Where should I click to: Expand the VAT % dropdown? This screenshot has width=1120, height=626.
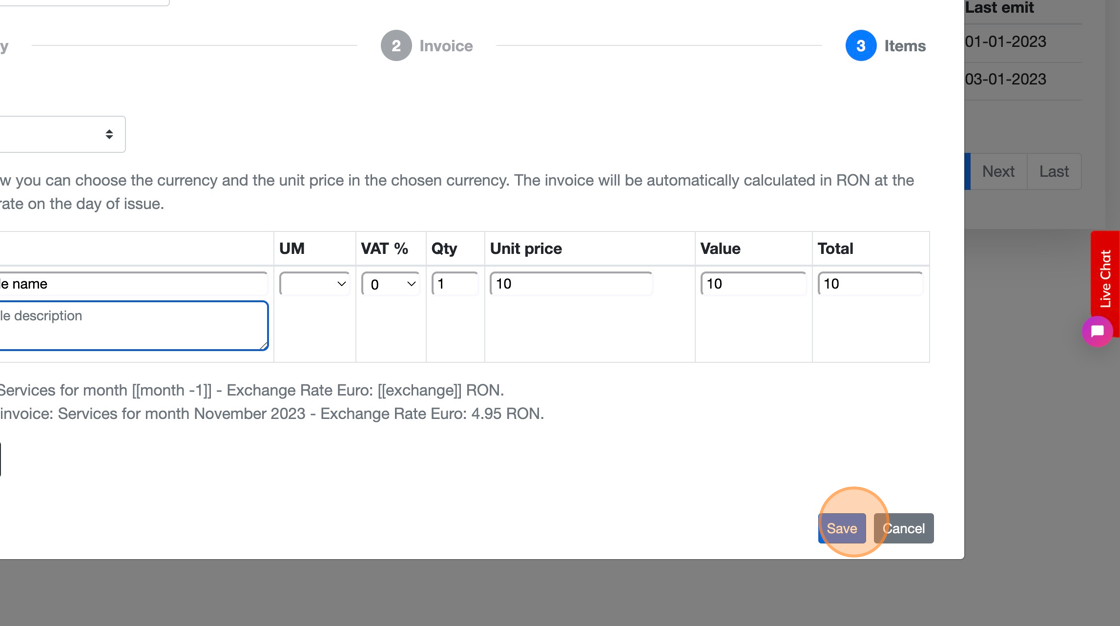tap(390, 284)
